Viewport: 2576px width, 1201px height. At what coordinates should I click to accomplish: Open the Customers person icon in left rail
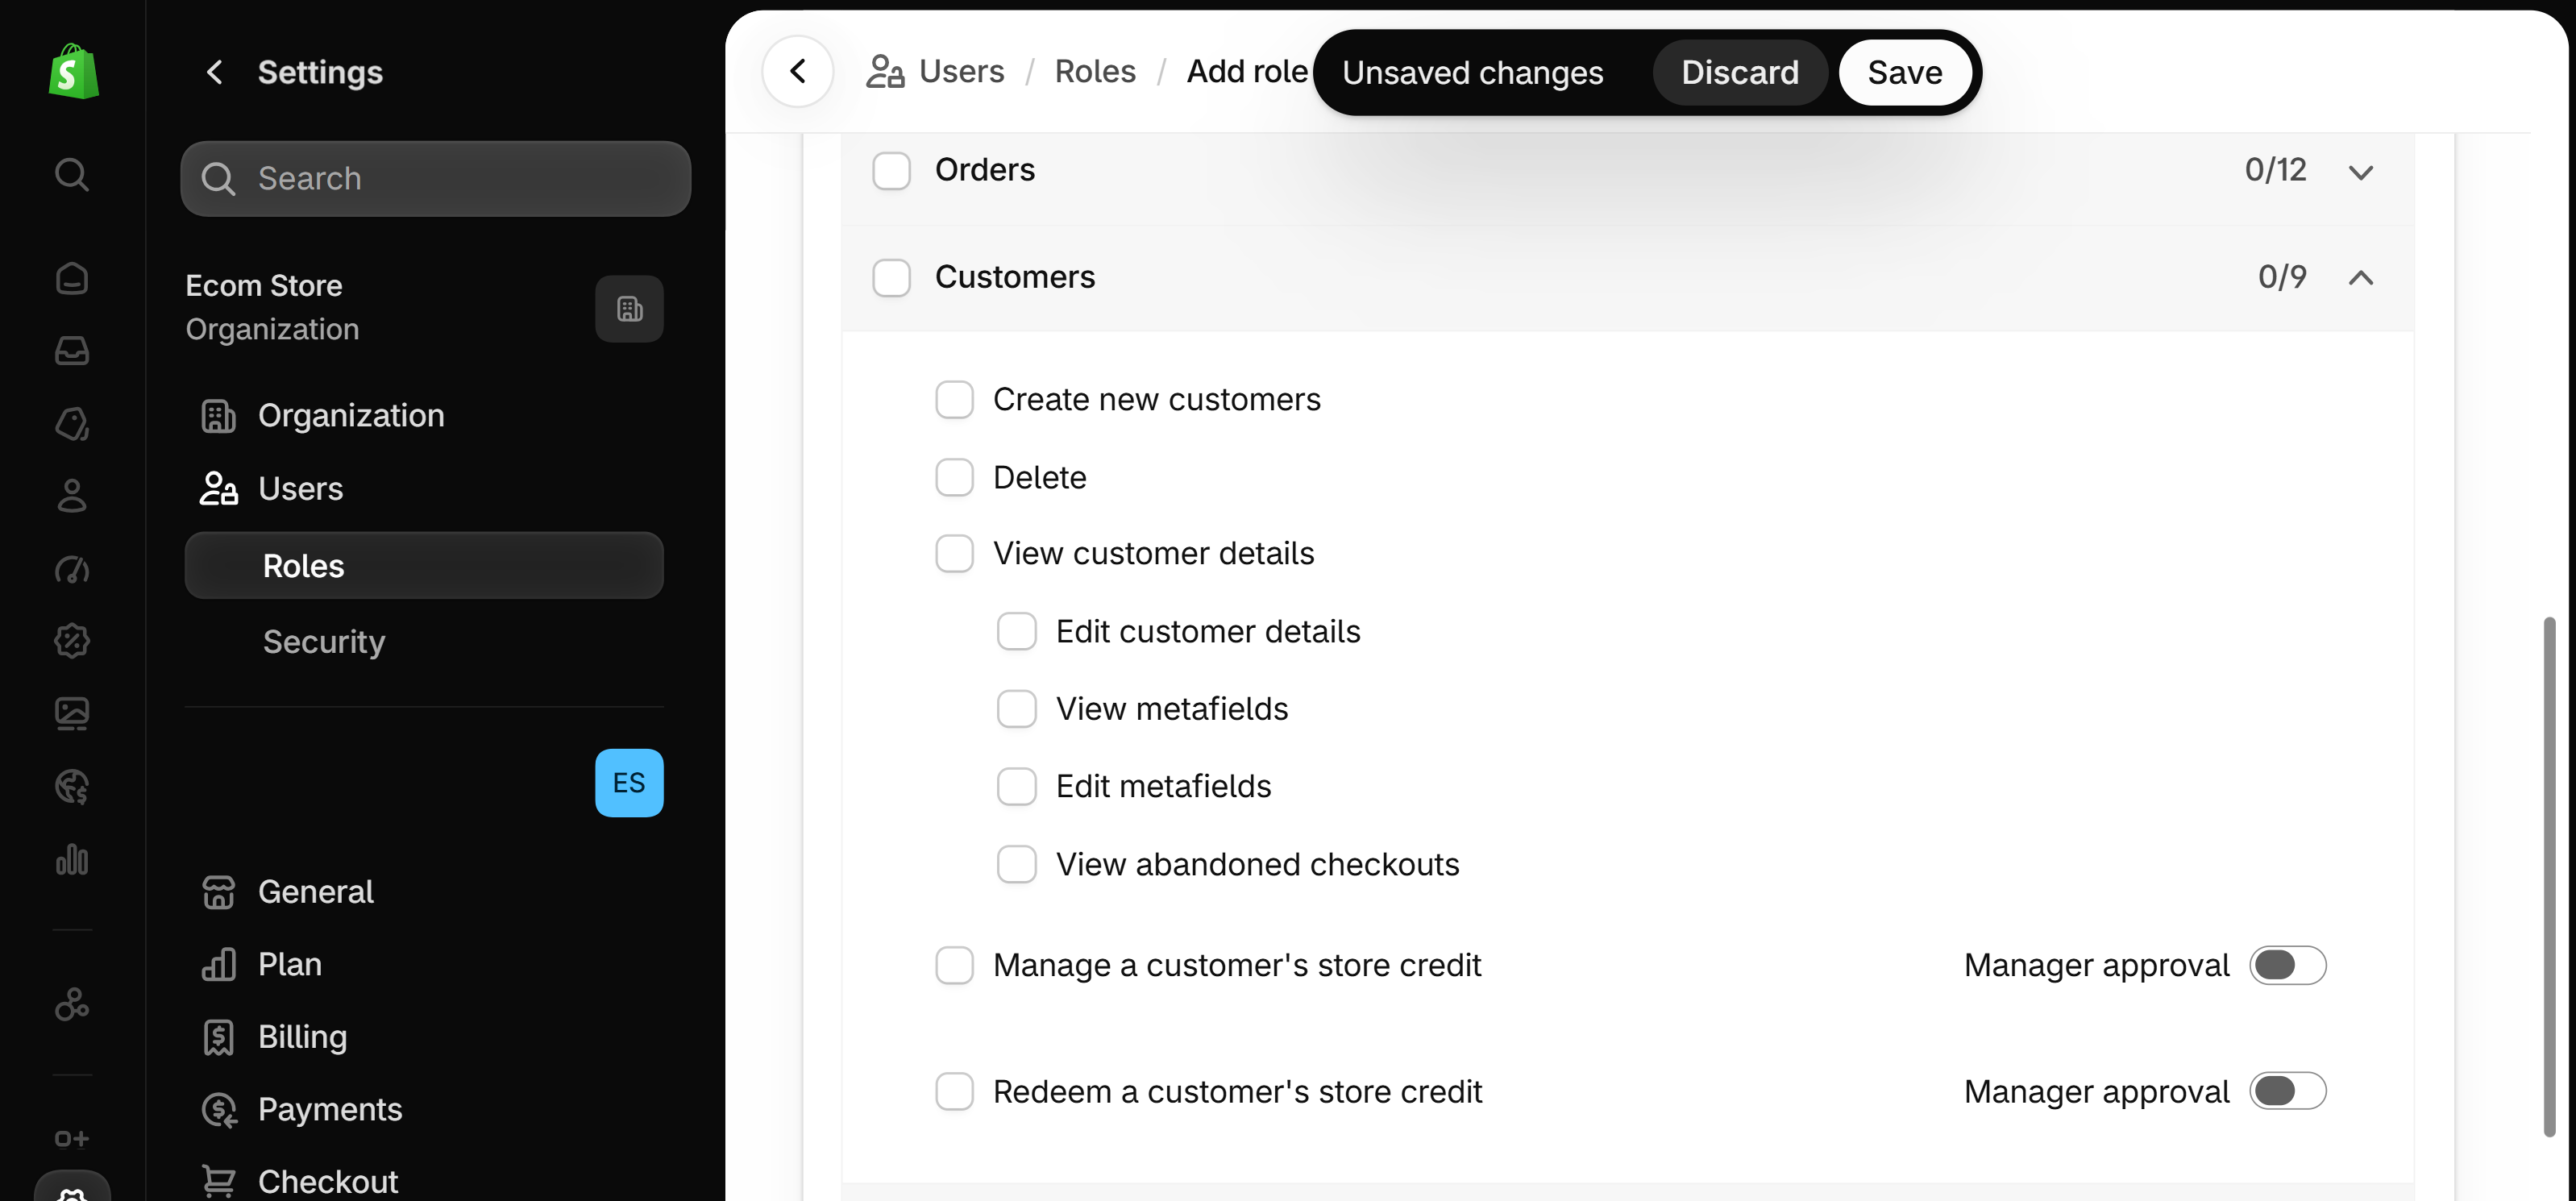tap(72, 496)
